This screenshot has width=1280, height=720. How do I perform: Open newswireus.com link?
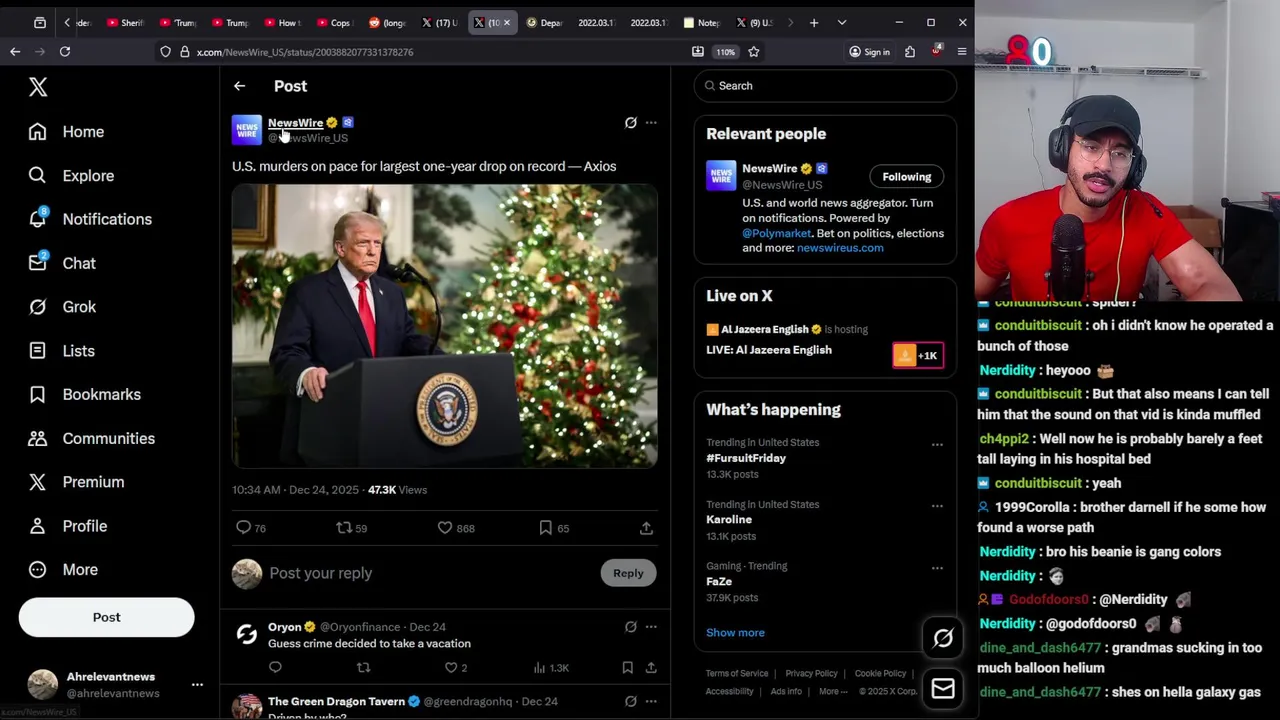(x=840, y=248)
